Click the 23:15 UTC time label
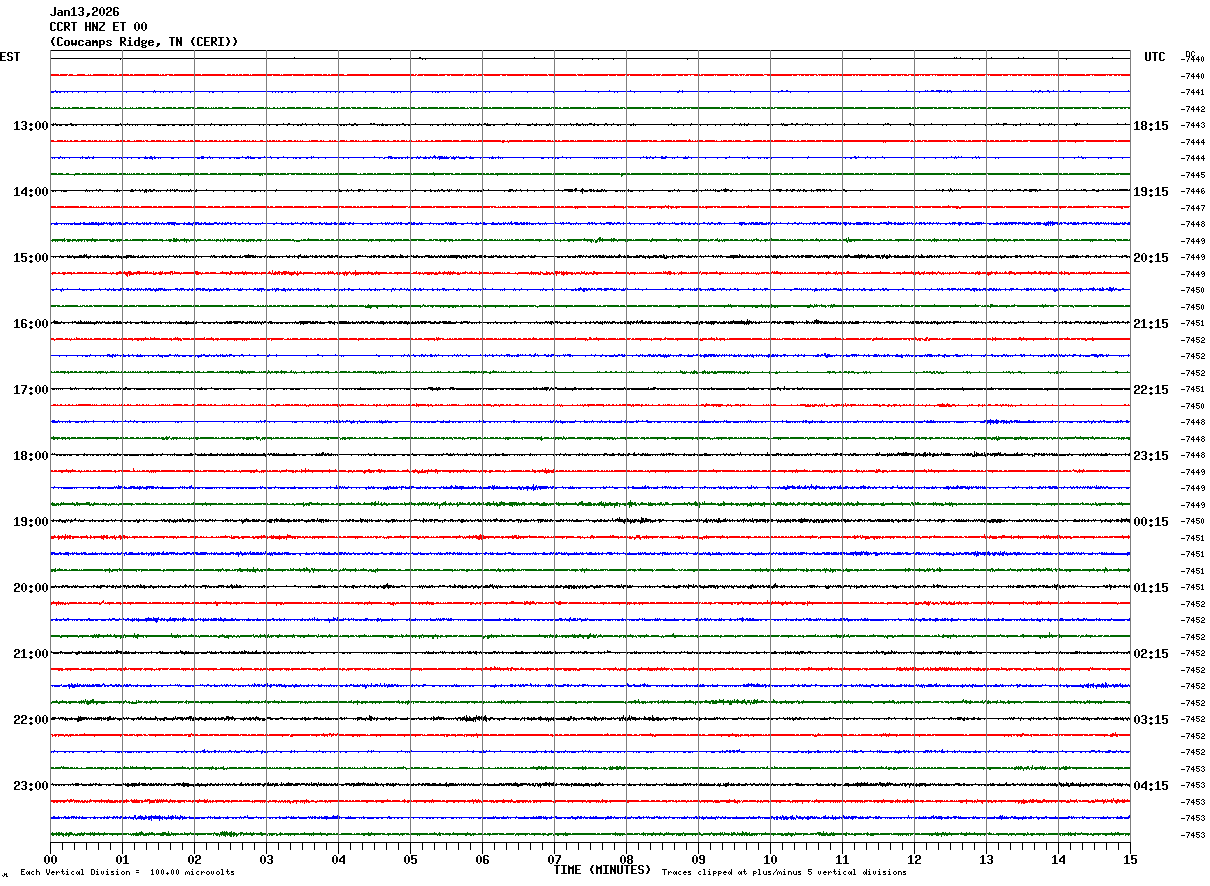1210x886 pixels. click(1151, 456)
